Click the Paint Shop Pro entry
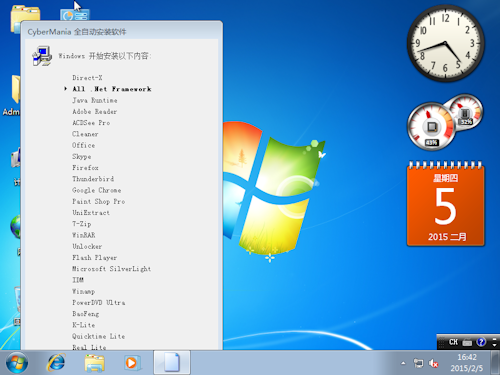The height and width of the screenshot is (375, 500). [99, 201]
